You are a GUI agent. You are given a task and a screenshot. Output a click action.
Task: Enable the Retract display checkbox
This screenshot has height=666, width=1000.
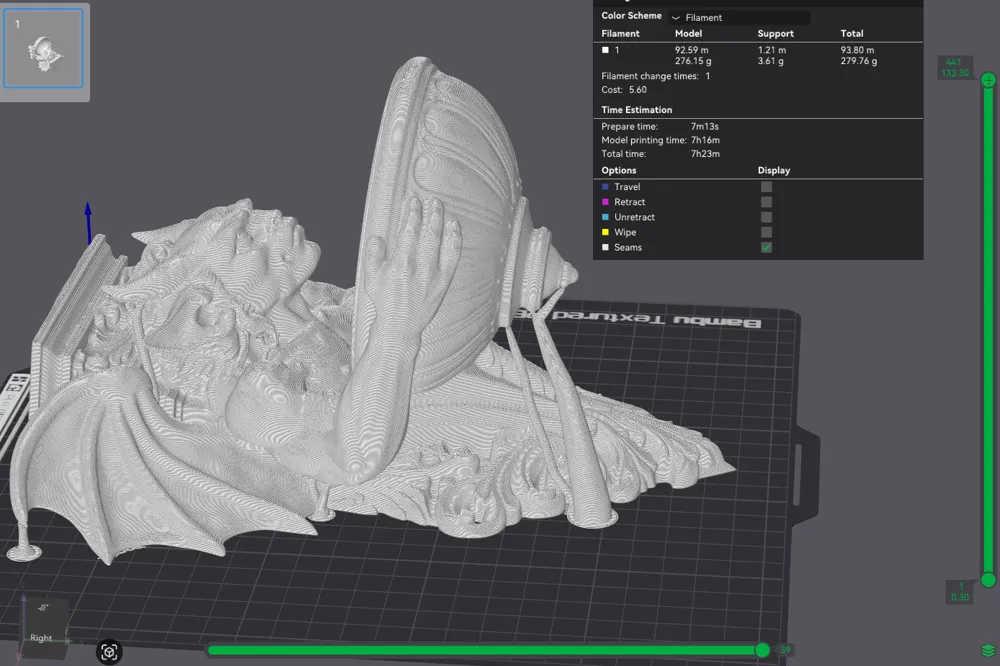point(765,202)
